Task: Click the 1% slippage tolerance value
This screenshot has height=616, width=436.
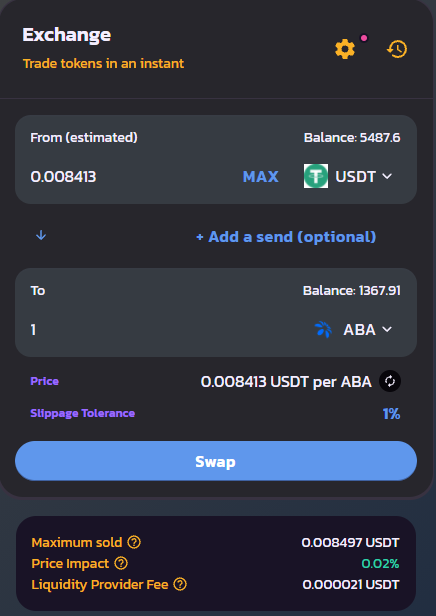Action: click(x=391, y=413)
